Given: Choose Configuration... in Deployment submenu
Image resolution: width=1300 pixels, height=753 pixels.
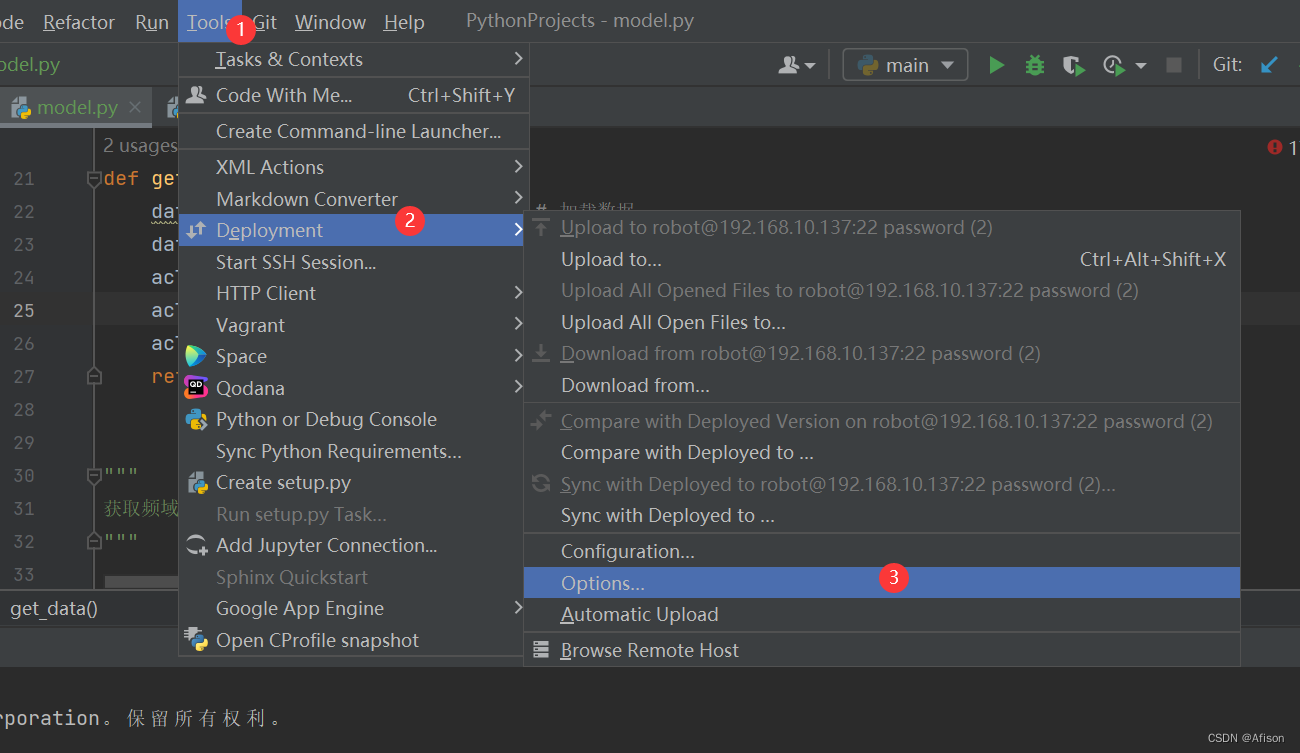Looking at the screenshot, I should [x=881, y=551].
